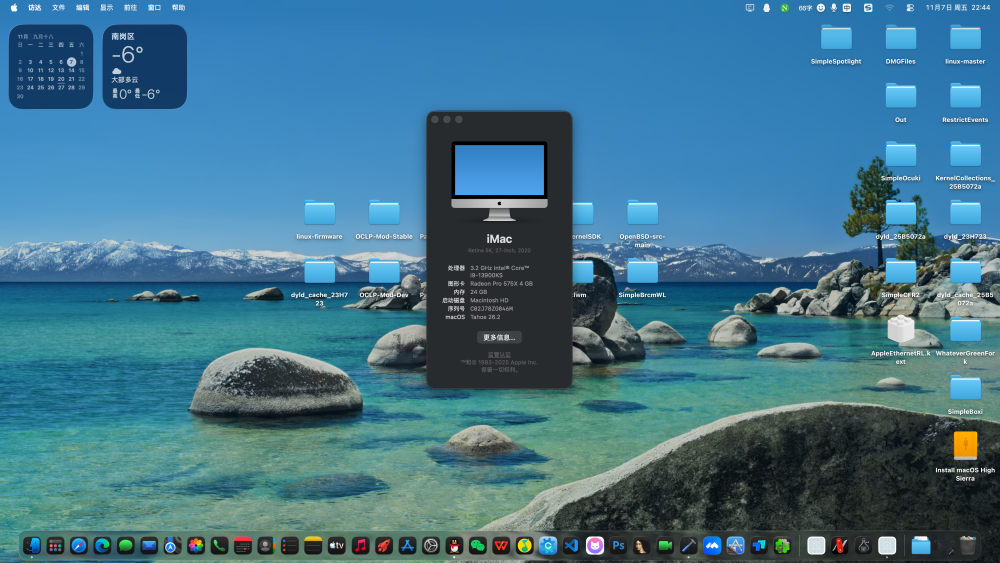Launch WPS Office from the Dock
The image size is (1000, 563).
coord(501,546)
